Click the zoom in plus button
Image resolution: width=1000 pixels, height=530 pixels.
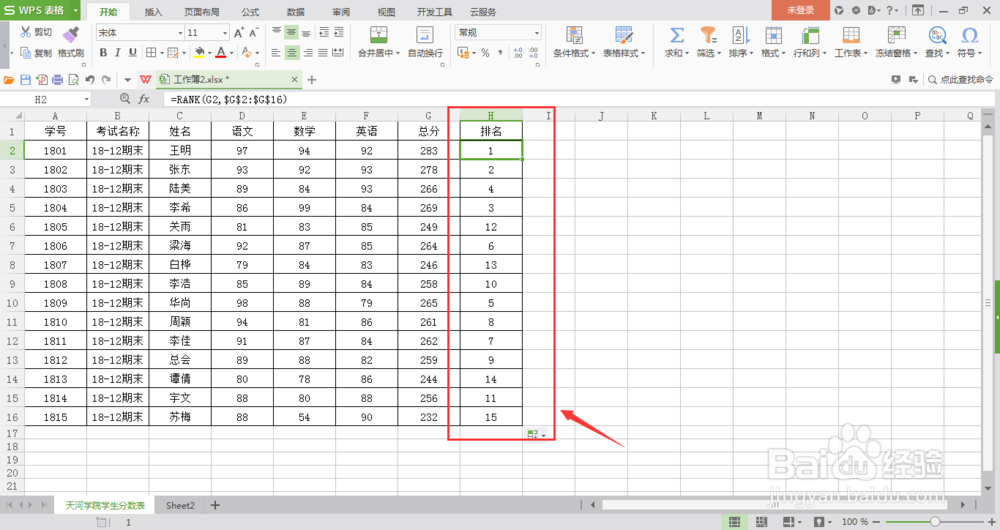(x=992, y=522)
